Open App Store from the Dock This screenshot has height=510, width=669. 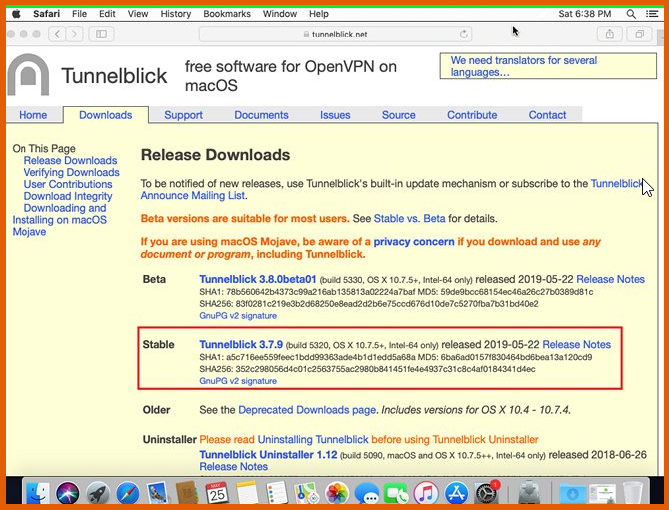click(457, 492)
